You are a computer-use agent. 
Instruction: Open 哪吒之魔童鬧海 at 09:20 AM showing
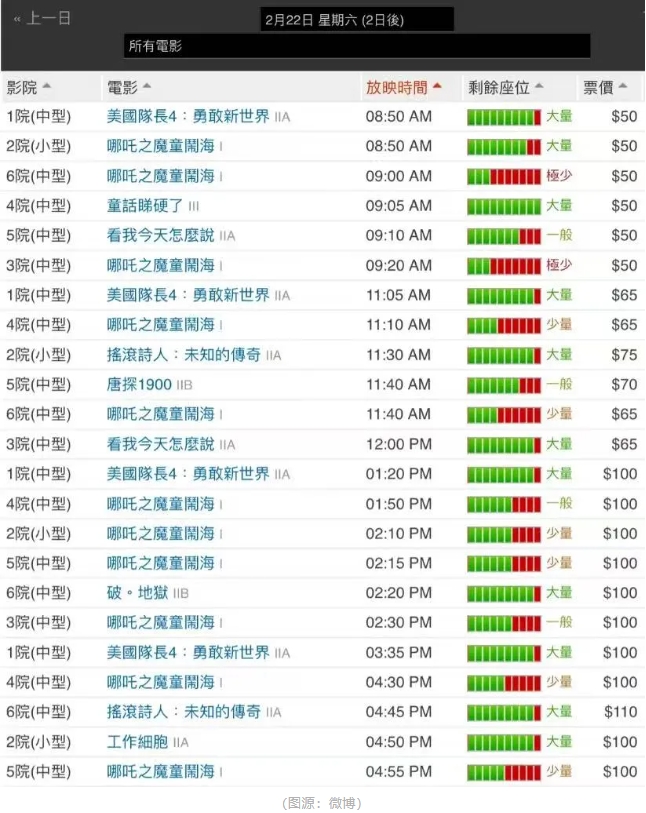tap(161, 265)
